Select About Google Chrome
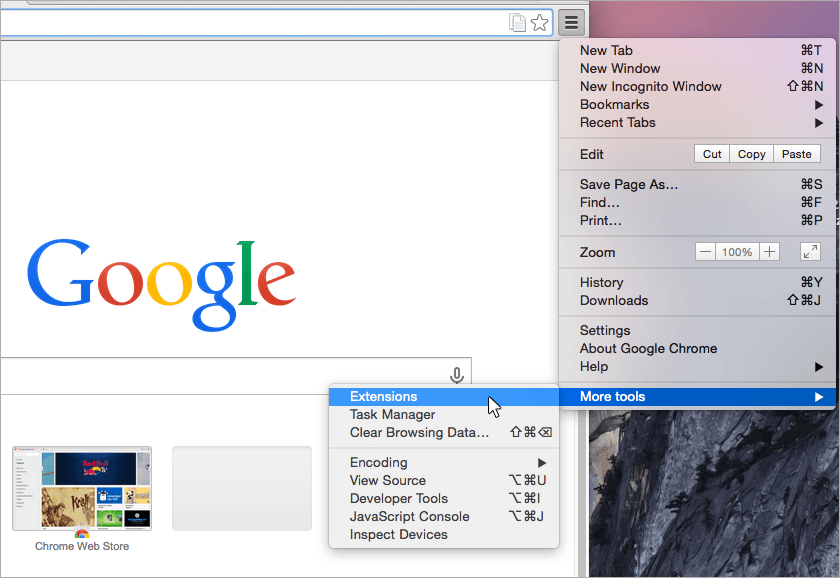 (697, 349)
